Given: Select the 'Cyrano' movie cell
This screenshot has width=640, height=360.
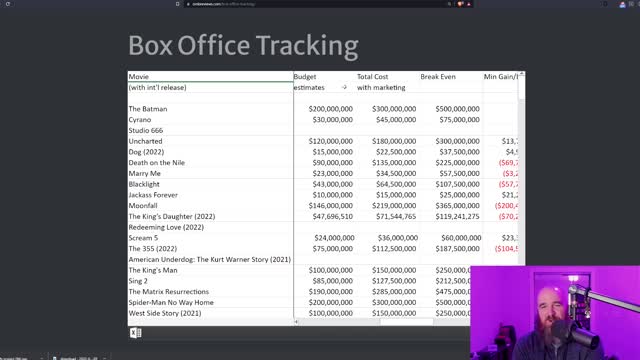Looking at the screenshot, I should point(211,120).
